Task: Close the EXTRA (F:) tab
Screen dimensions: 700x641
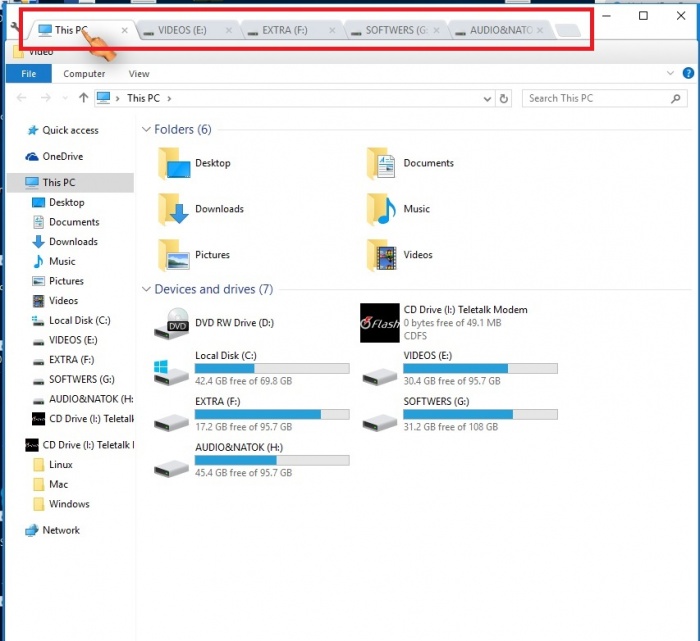Action: tap(332, 31)
